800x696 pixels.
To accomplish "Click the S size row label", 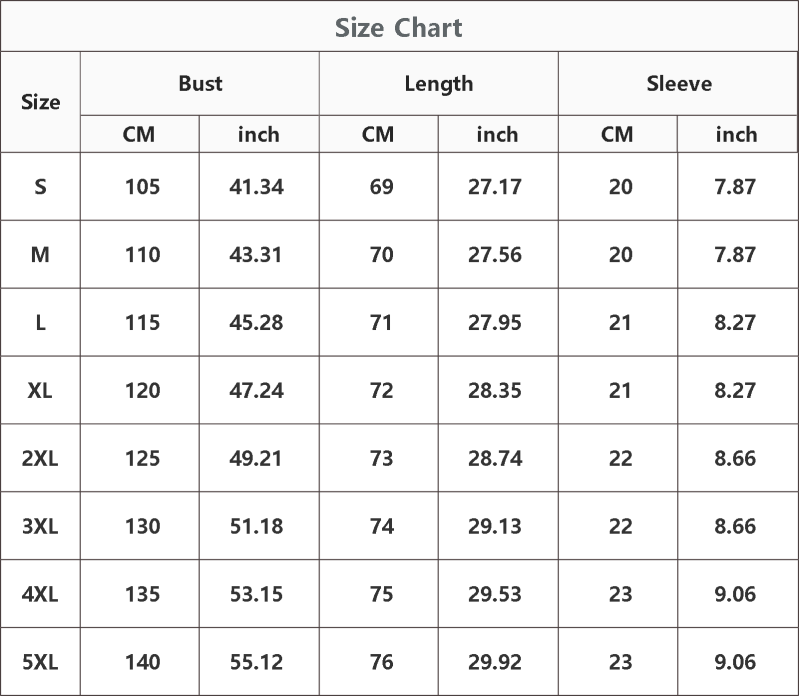I will [x=40, y=186].
